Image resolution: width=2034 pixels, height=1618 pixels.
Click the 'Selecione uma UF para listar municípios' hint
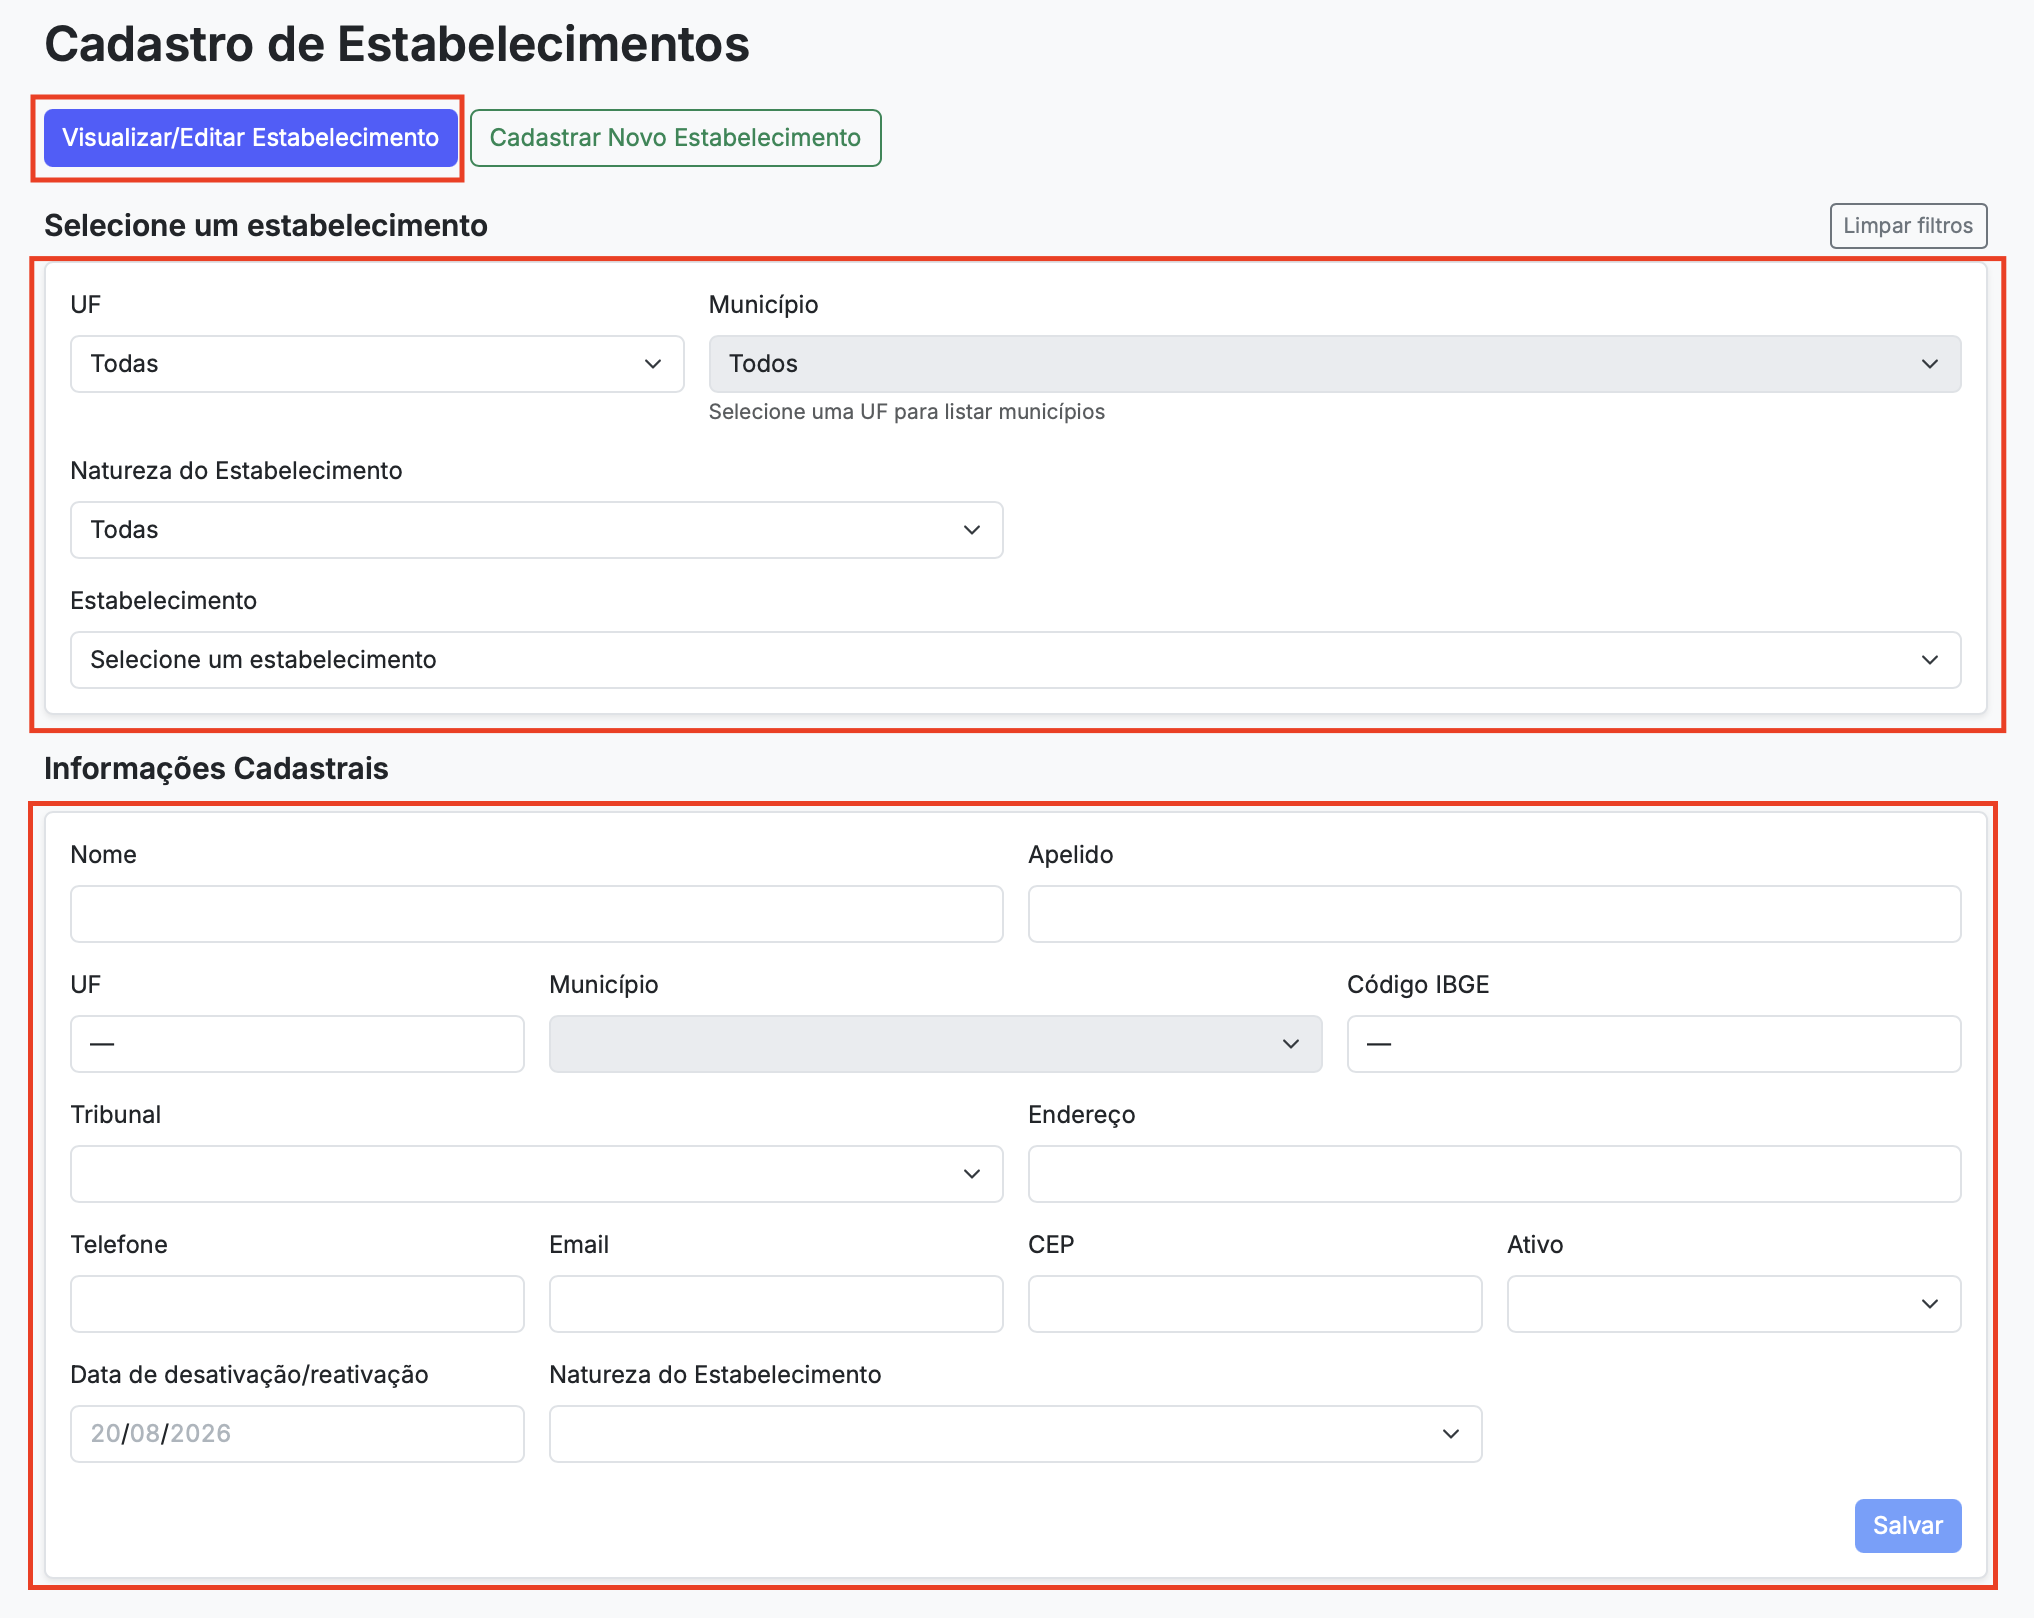point(906,412)
